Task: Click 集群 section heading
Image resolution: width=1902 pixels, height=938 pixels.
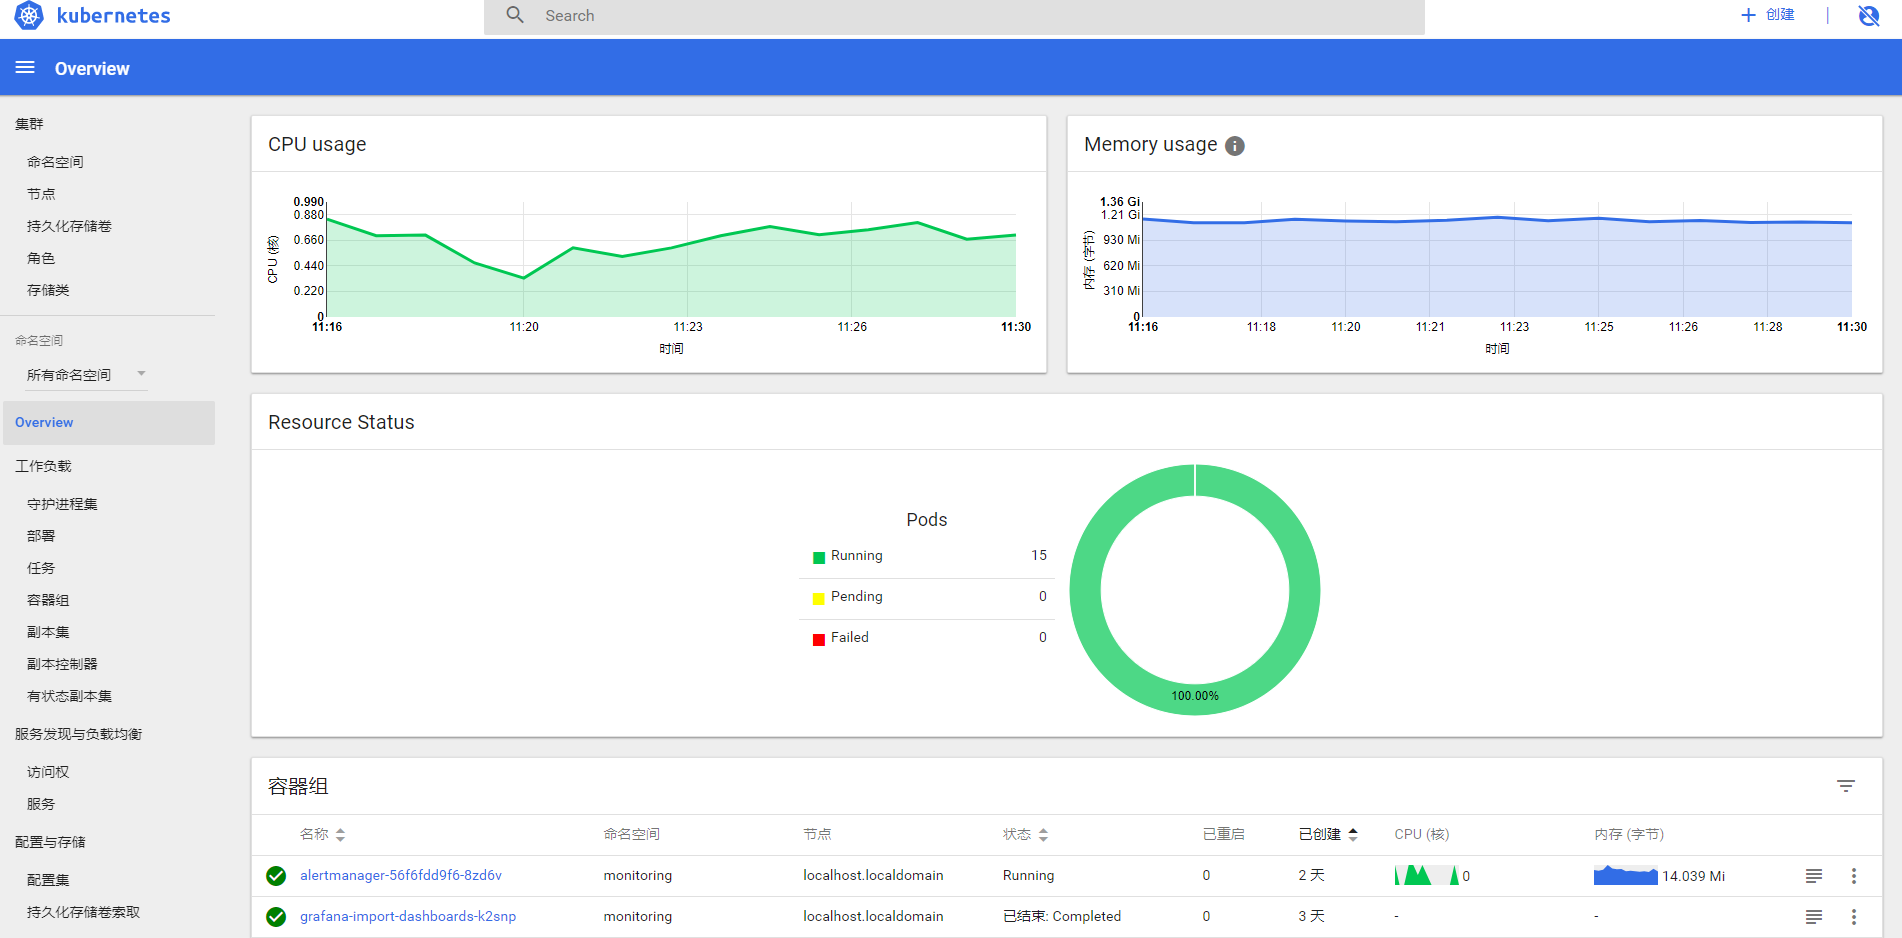Action: [29, 124]
